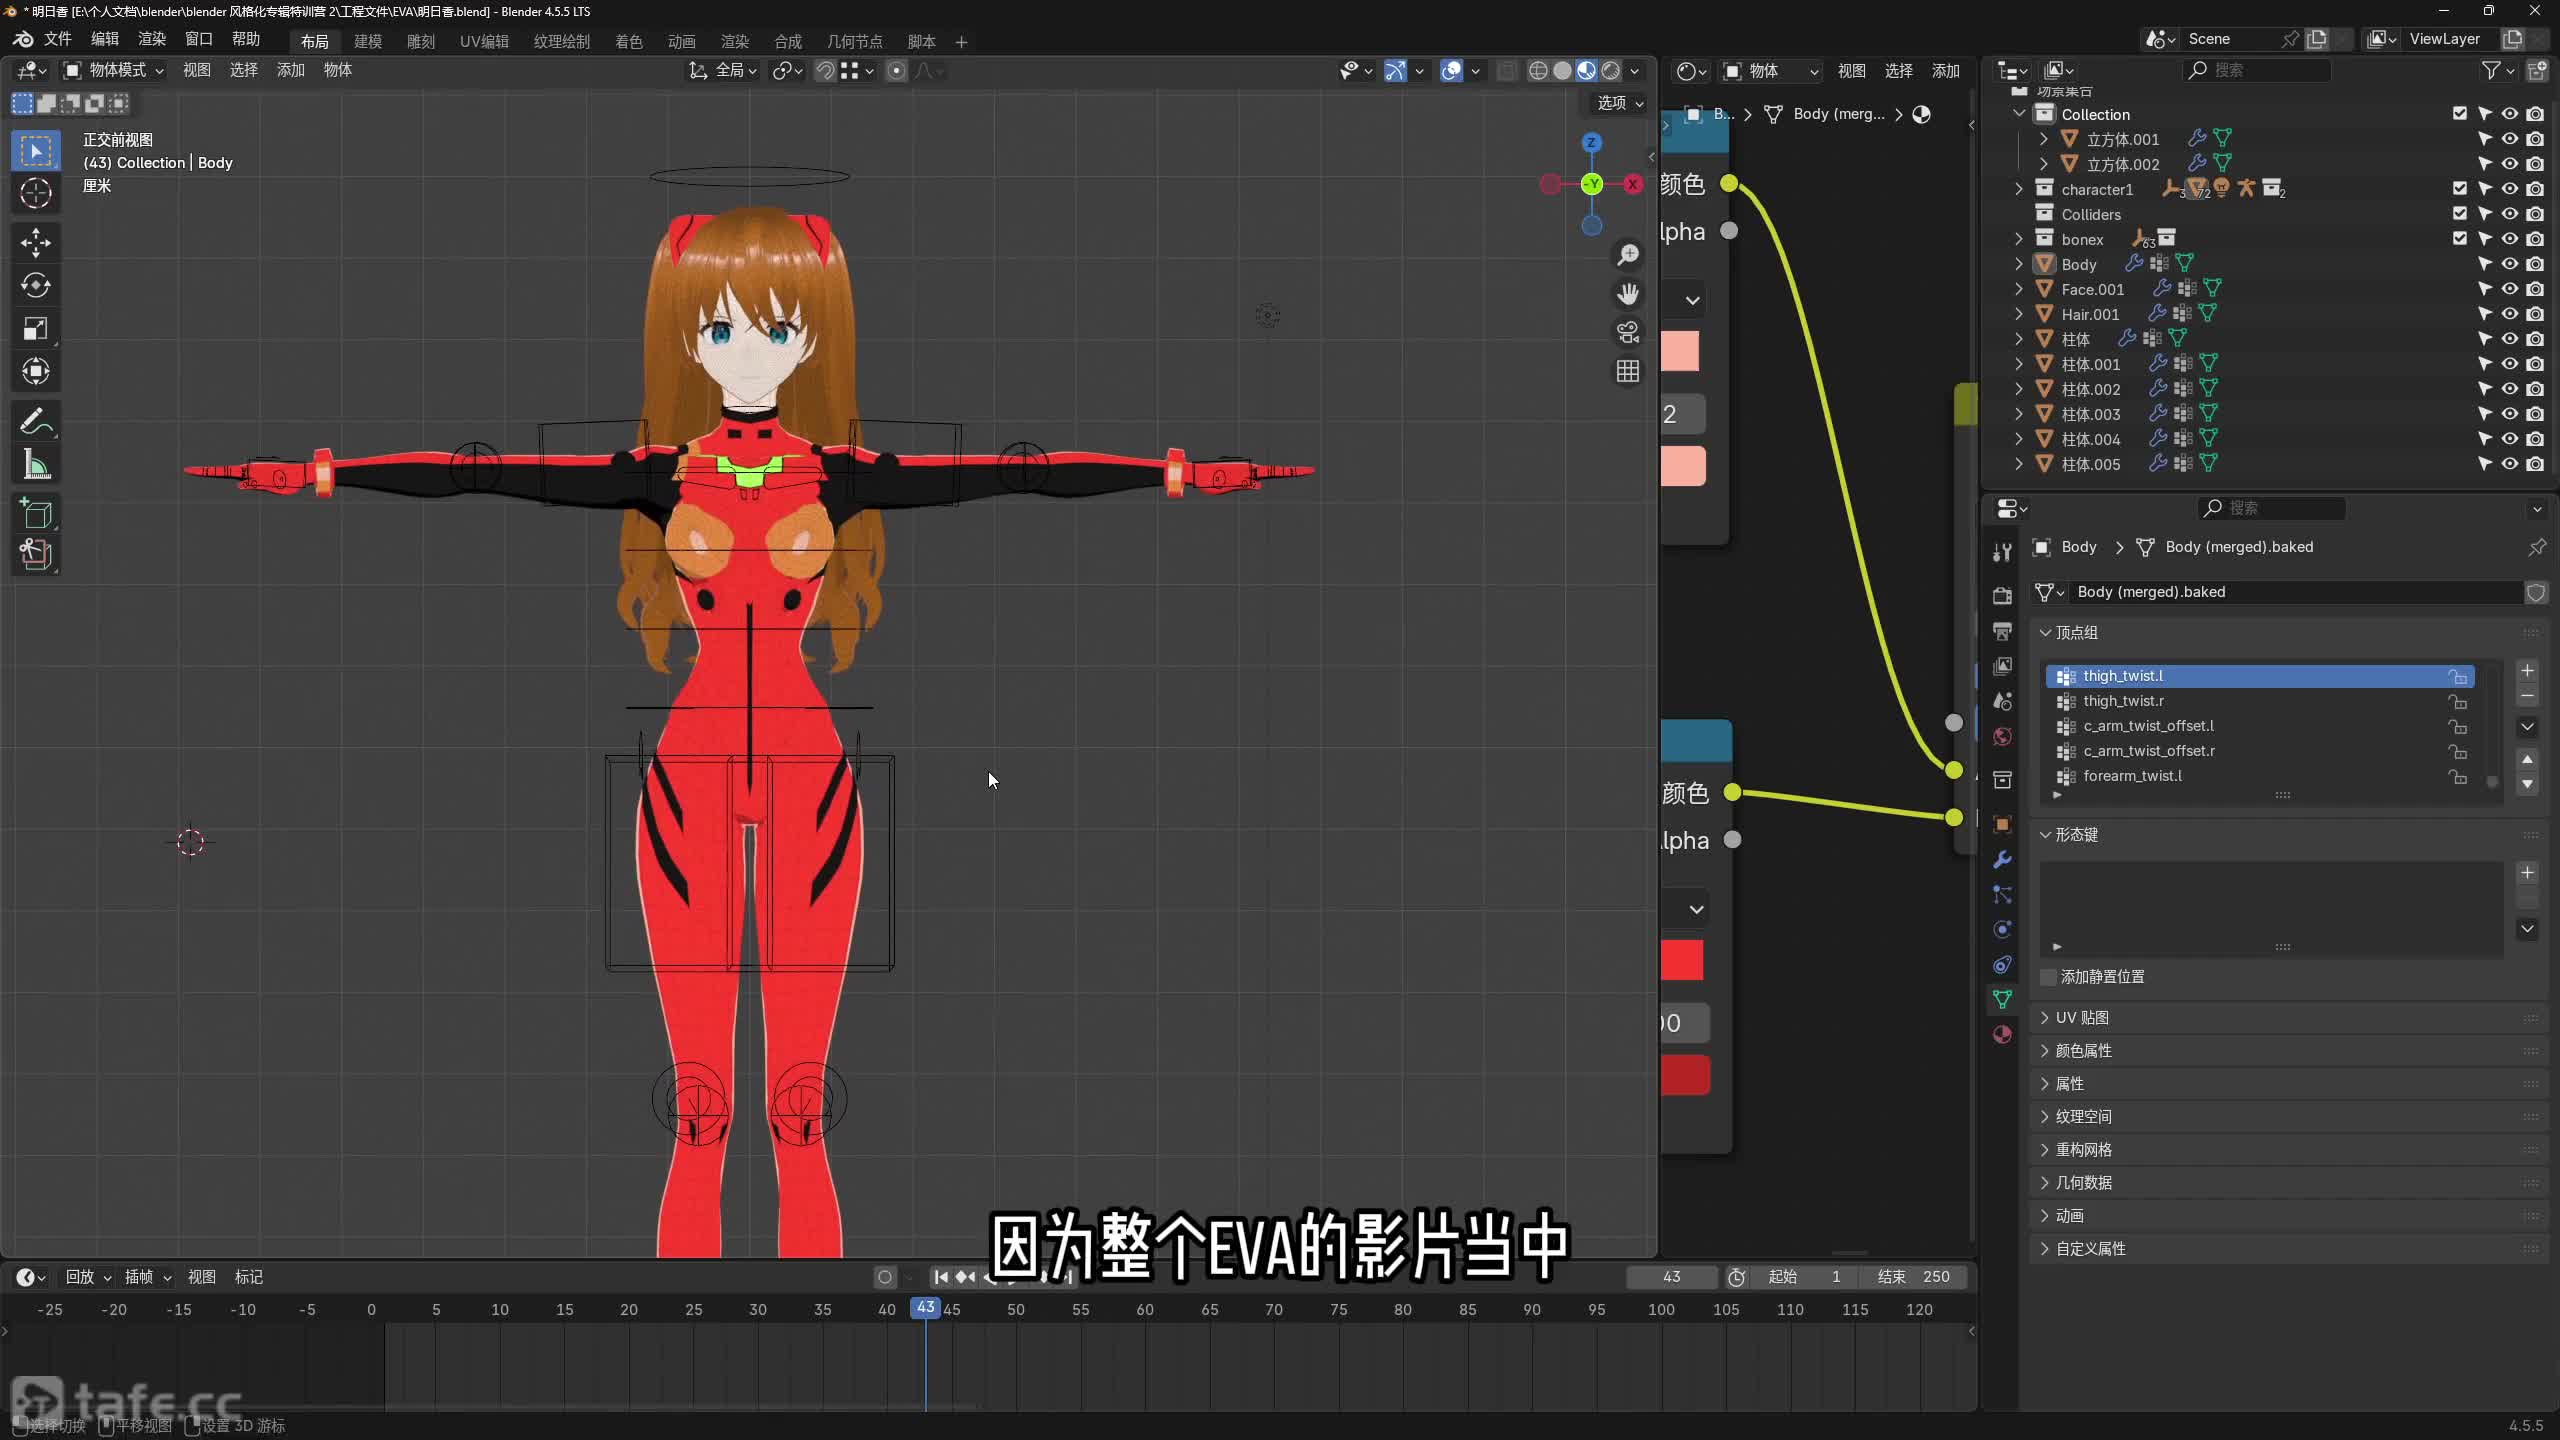The image size is (2560, 1440).
Task: Open the Modifiers wrench properties tab
Action: click(2002, 860)
